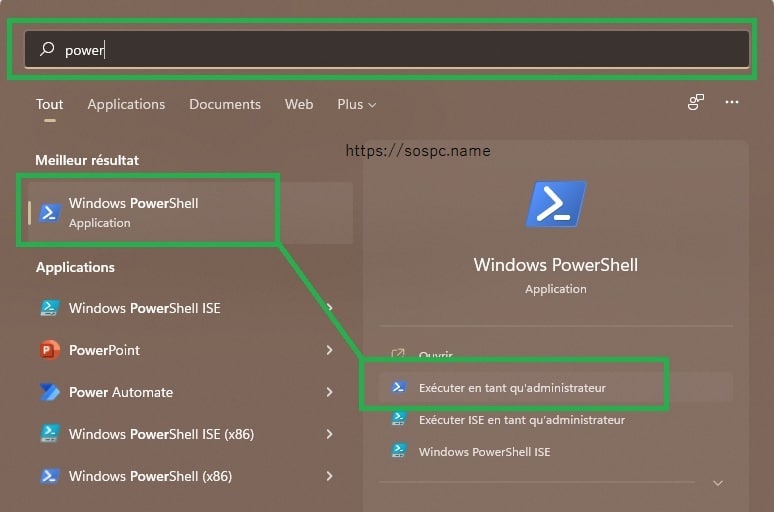Expand the Plus filter dropdown
This screenshot has height=512, width=774.
356,105
